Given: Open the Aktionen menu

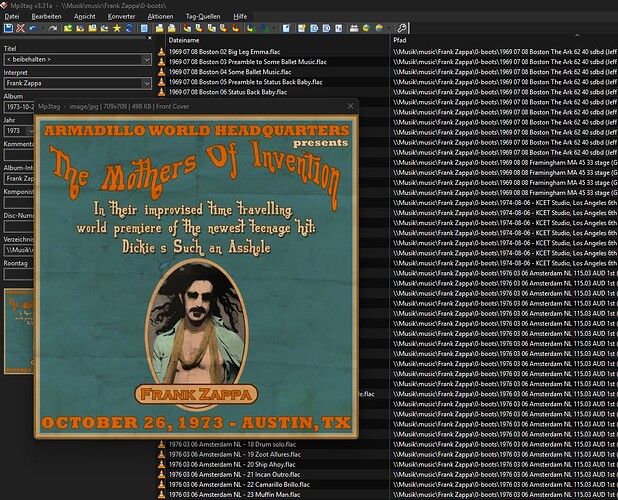Looking at the screenshot, I should [160, 16].
